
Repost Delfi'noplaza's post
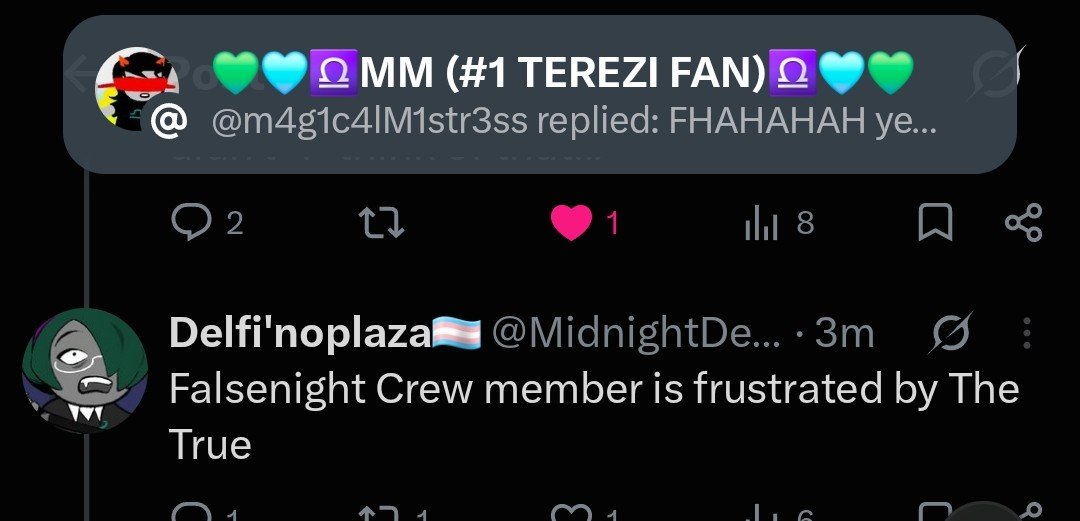393,513
